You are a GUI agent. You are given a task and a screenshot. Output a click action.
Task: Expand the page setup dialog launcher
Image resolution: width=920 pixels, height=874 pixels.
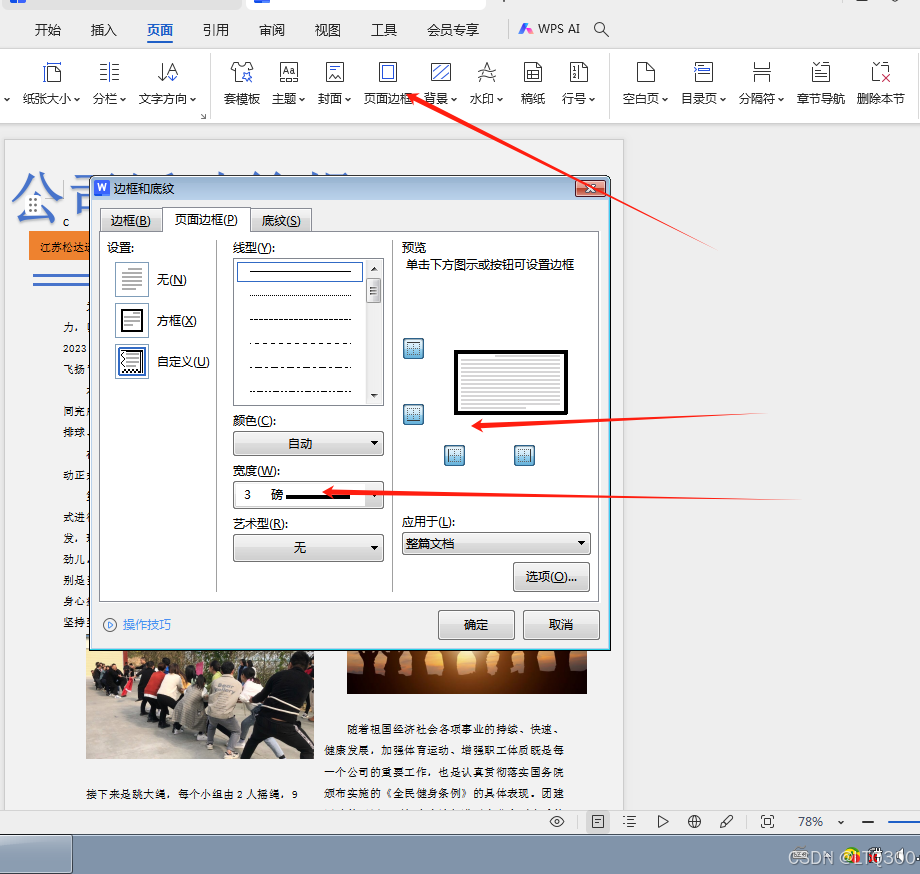click(x=204, y=116)
